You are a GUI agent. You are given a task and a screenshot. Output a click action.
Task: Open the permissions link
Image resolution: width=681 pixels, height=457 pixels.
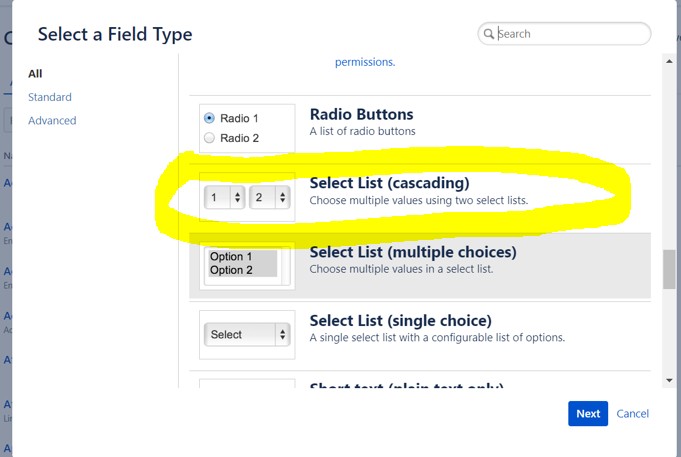coord(365,62)
